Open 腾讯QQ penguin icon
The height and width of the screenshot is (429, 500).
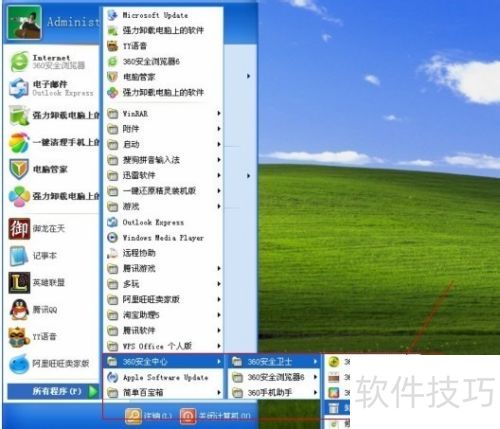click(x=19, y=309)
